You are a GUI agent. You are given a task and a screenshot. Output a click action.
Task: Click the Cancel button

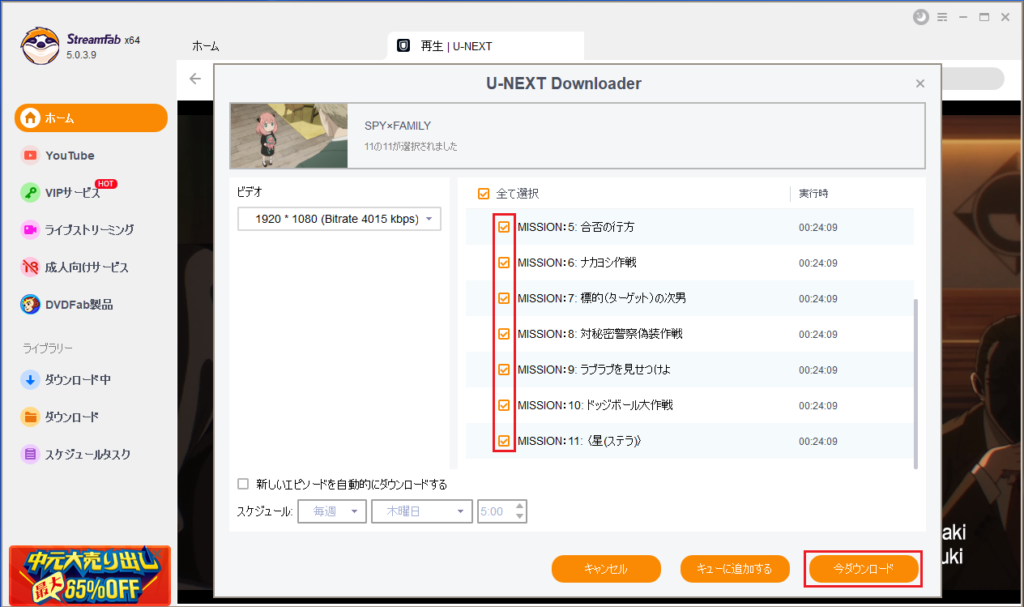coord(606,569)
